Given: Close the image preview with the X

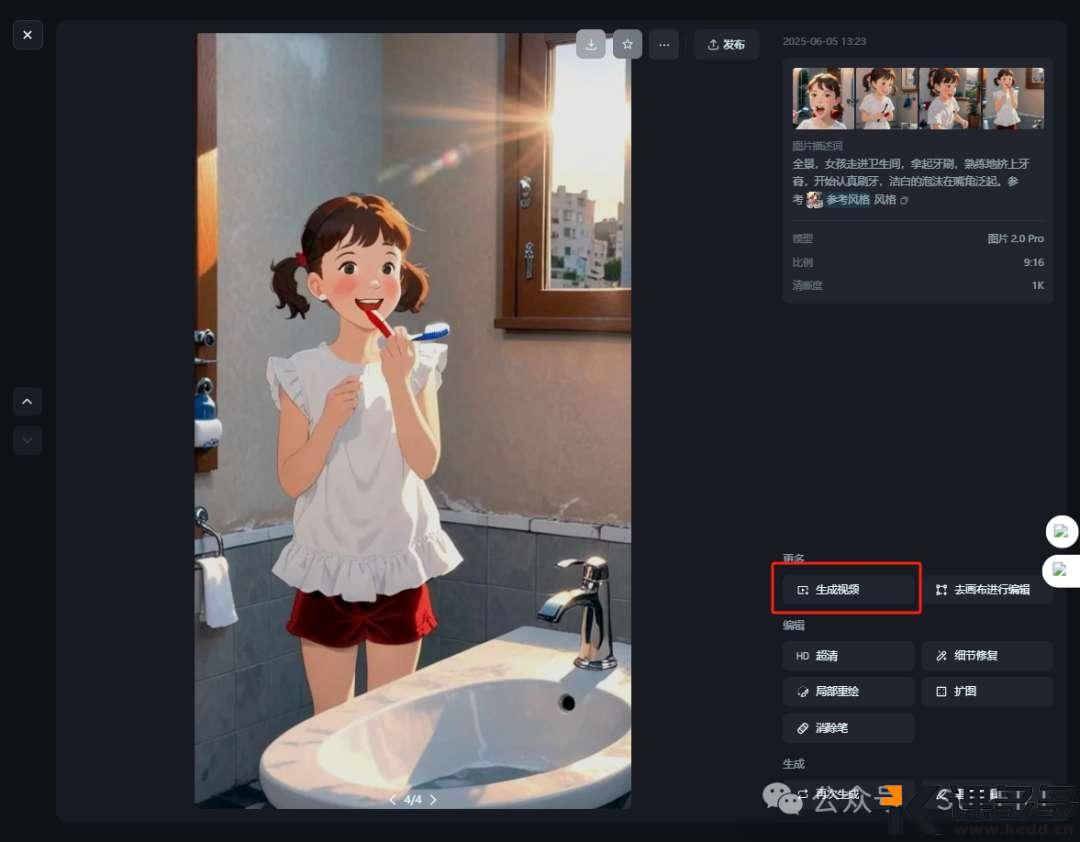Looking at the screenshot, I should coord(27,35).
